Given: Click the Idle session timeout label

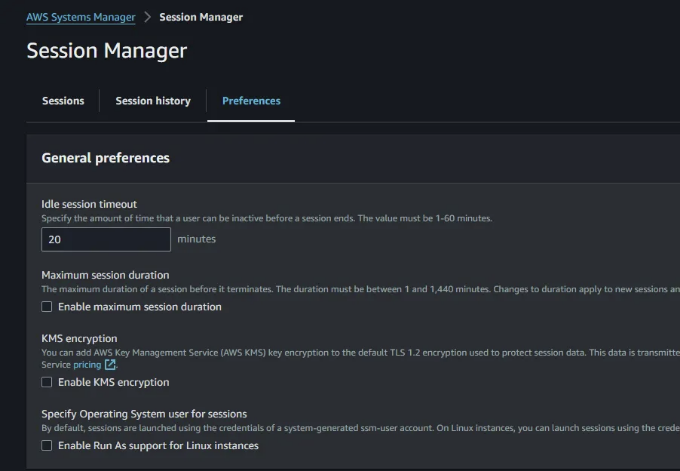Looking at the screenshot, I should pyautogui.click(x=89, y=204).
